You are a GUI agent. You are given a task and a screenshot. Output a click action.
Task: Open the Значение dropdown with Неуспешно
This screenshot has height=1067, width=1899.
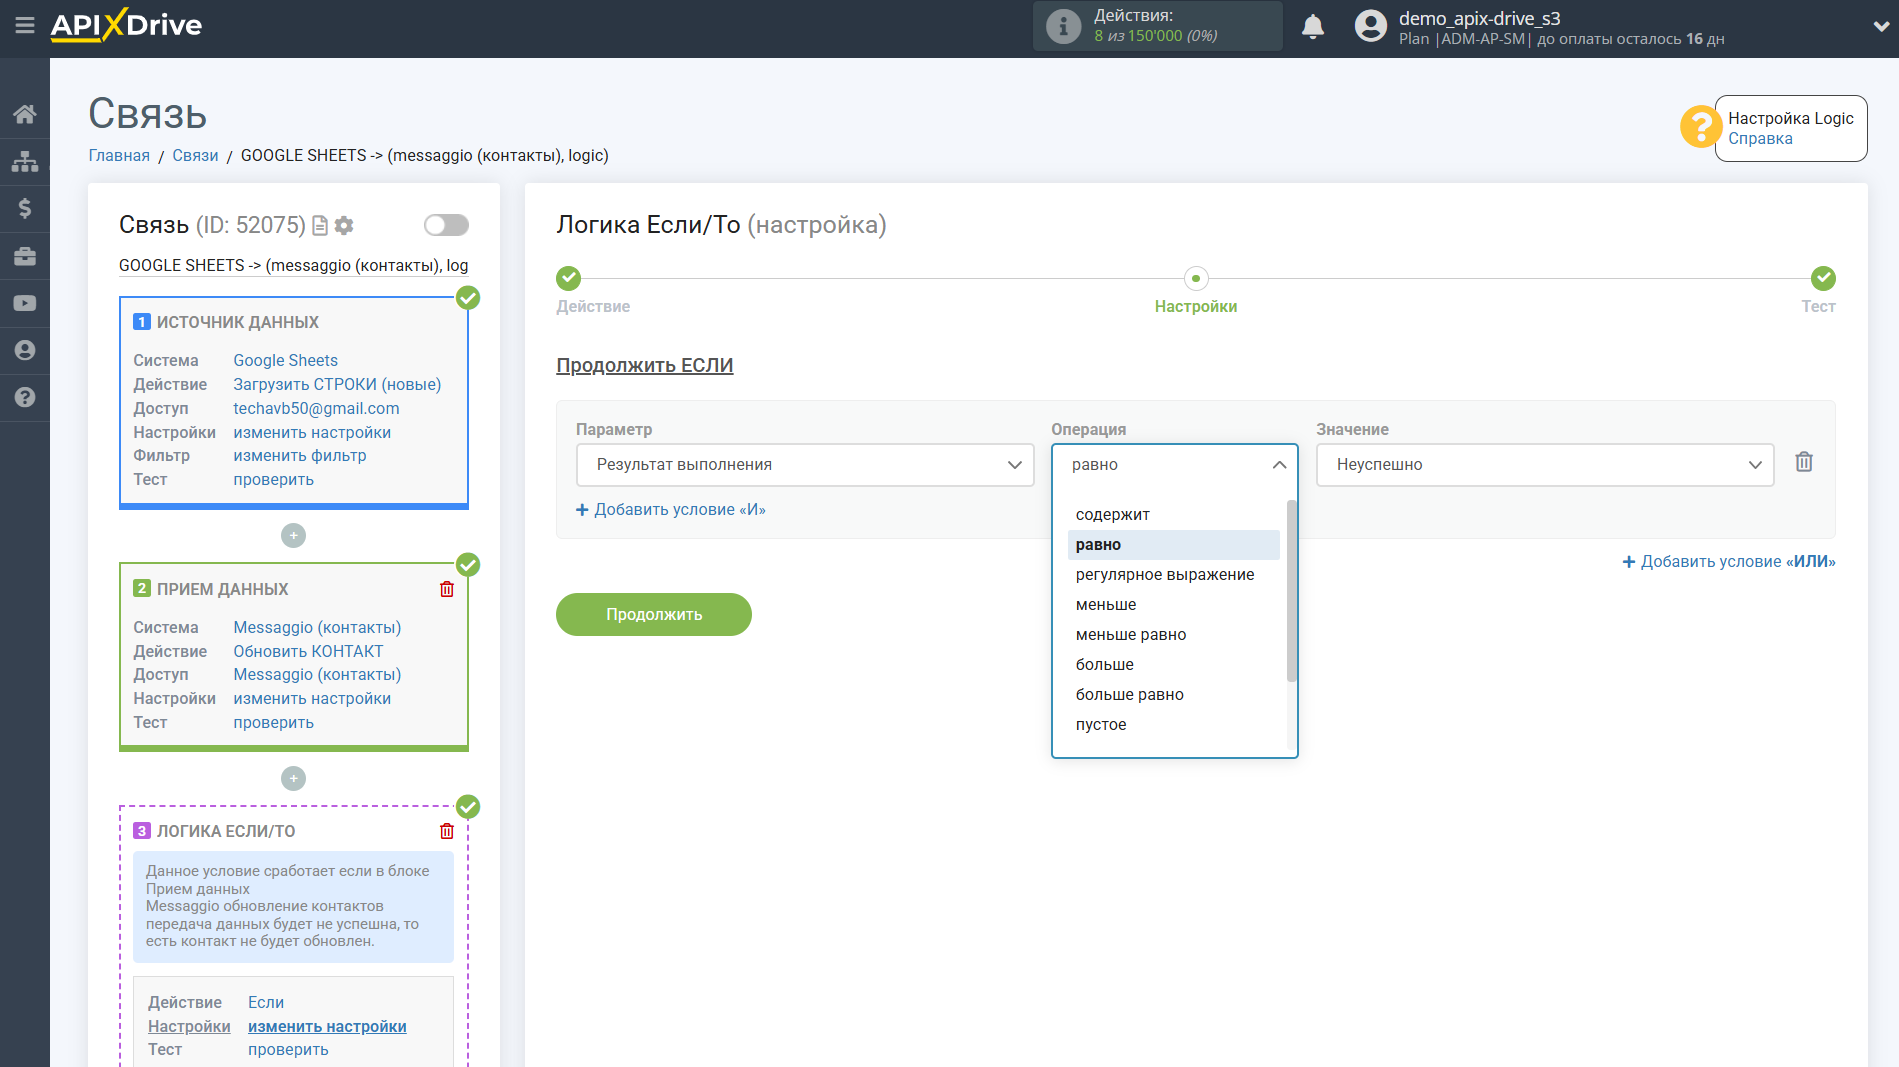point(1544,465)
